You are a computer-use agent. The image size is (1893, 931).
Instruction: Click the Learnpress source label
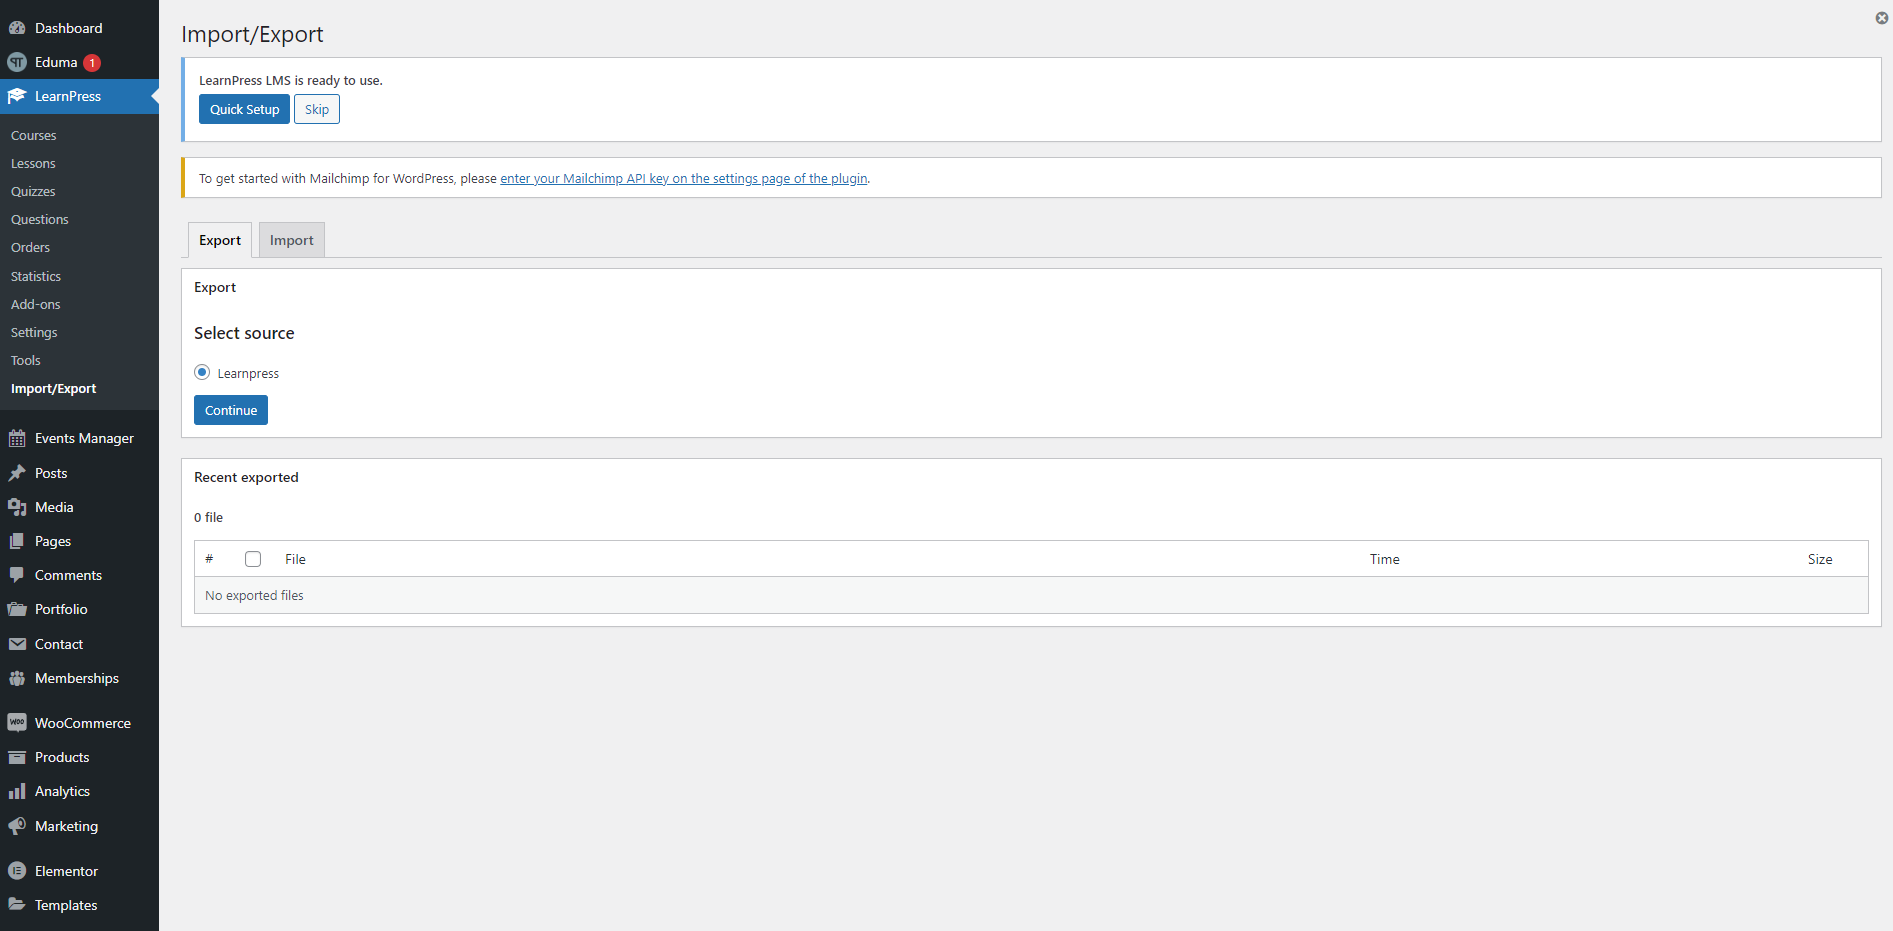pyautogui.click(x=248, y=373)
